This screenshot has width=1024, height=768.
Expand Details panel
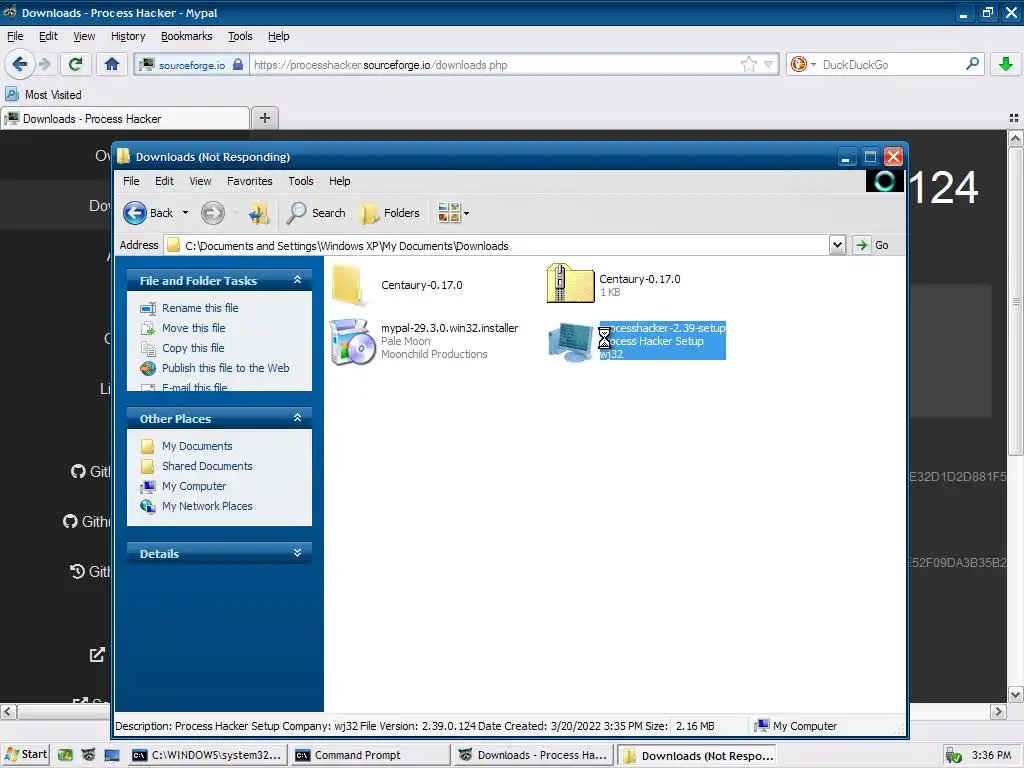click(297, 553)
